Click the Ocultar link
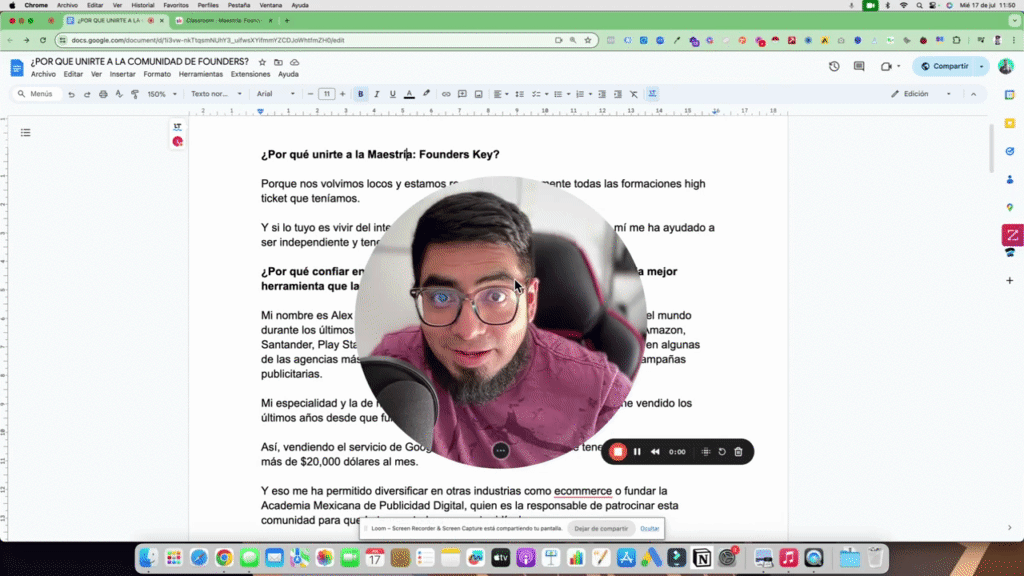 point(649,528)
